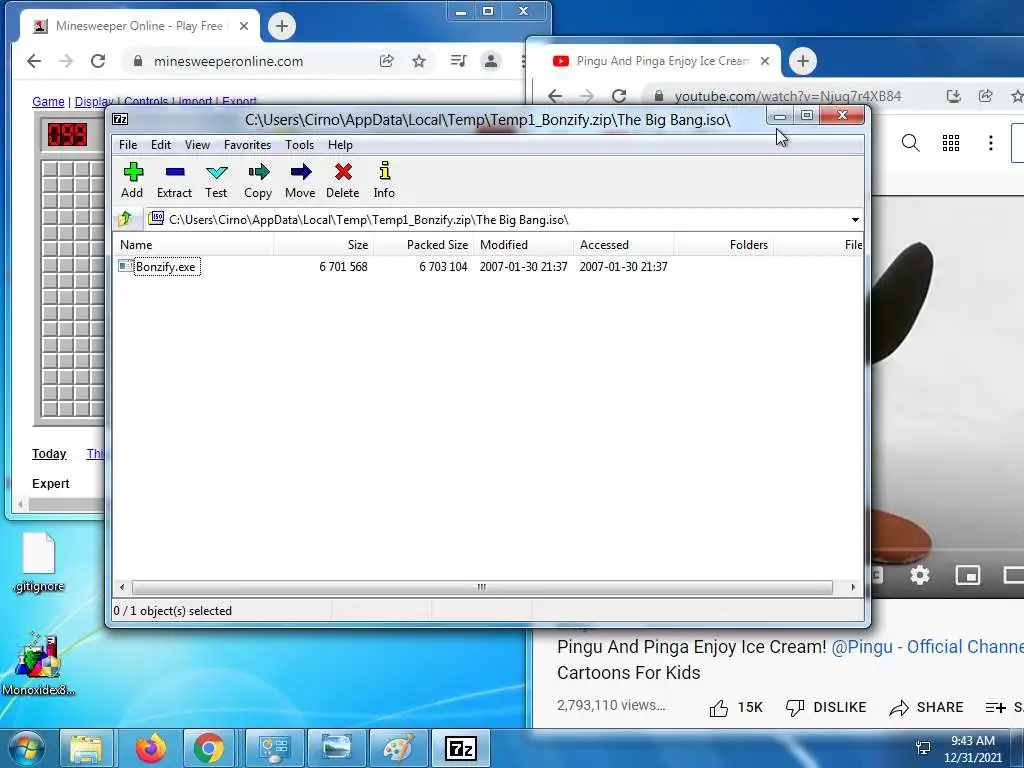
Task: Sort by the Accessed column header
Action: (x=624, y=245)
